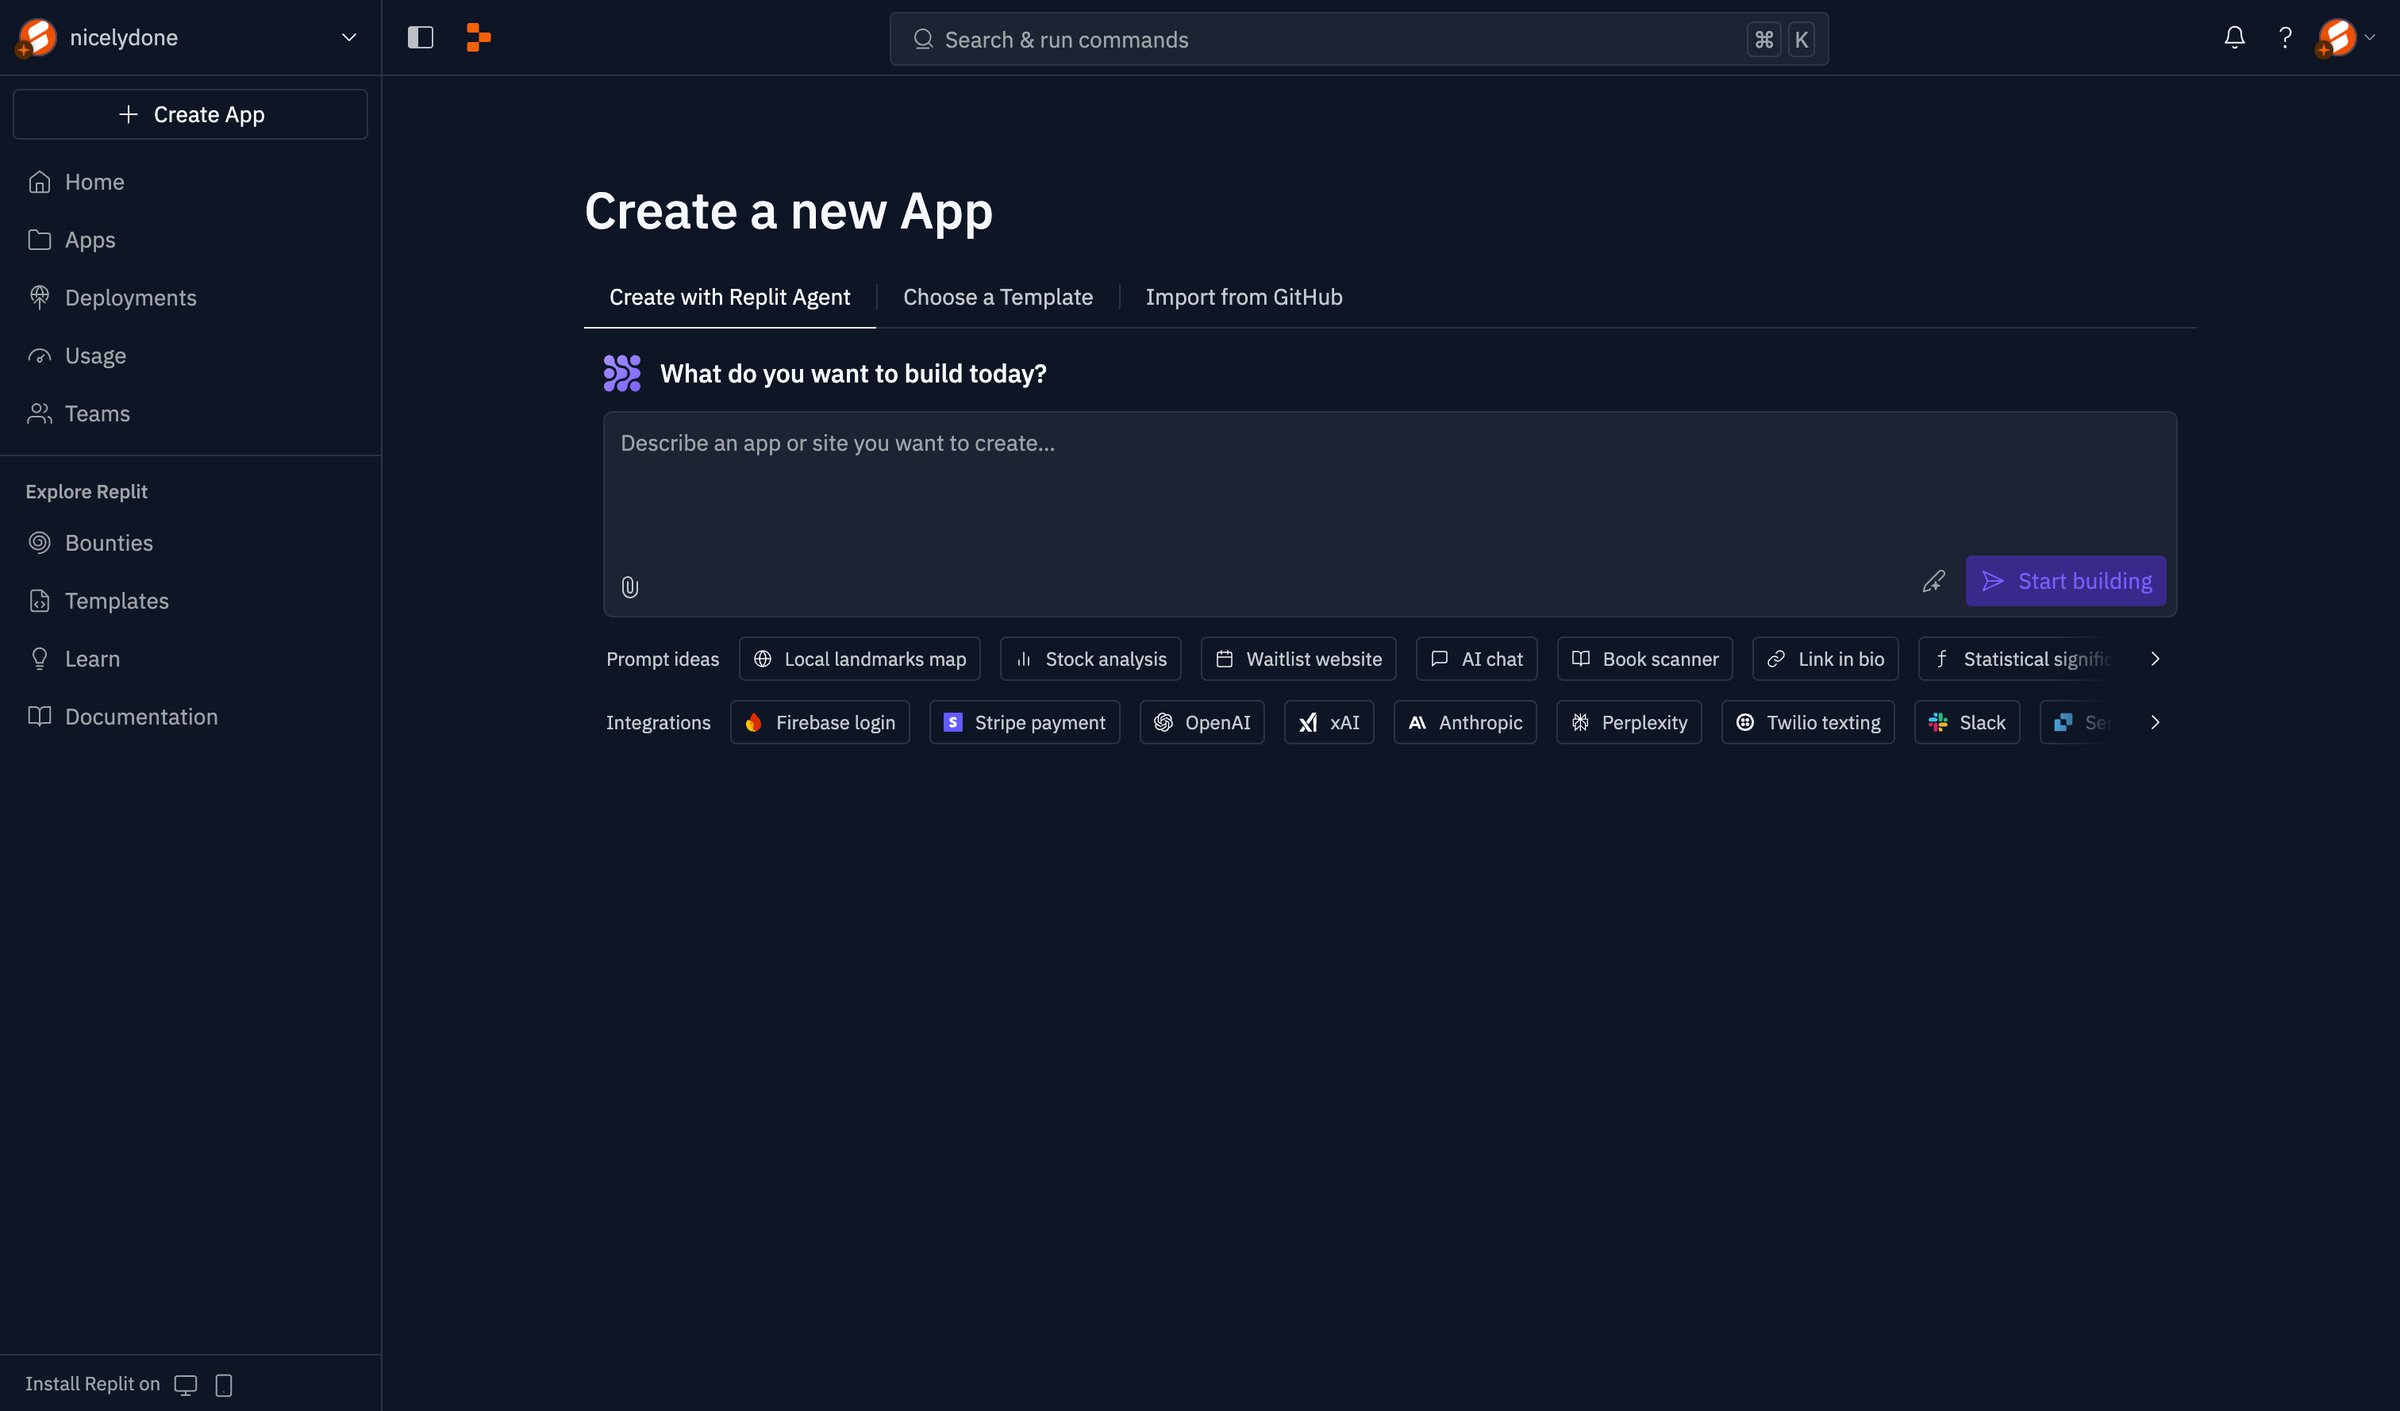Switch to Choose a Template tab
The width and height of the screenshot is (2400, 1411).
[x=998, y=297]
